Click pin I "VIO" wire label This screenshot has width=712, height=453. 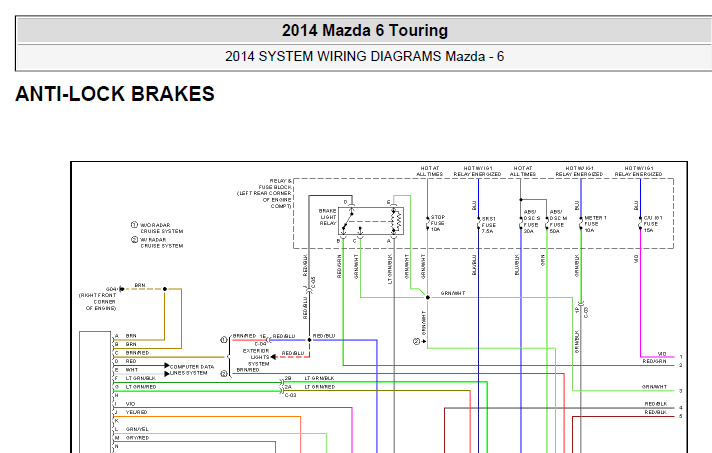coord(130,404)
